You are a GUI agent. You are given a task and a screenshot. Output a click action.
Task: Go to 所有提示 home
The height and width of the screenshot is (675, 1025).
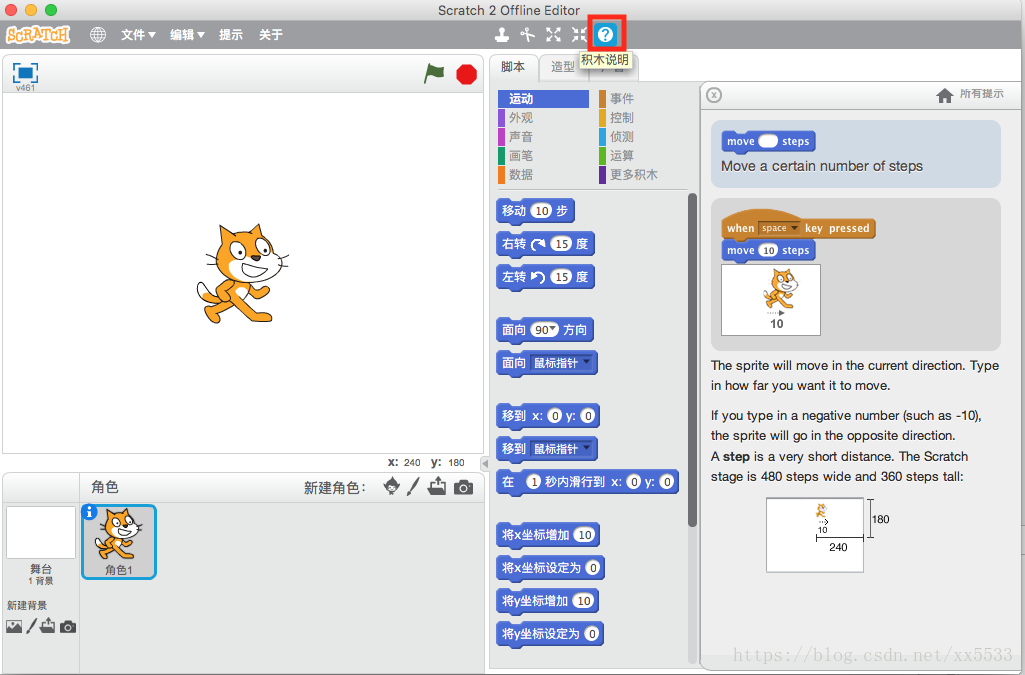[969, 95]
